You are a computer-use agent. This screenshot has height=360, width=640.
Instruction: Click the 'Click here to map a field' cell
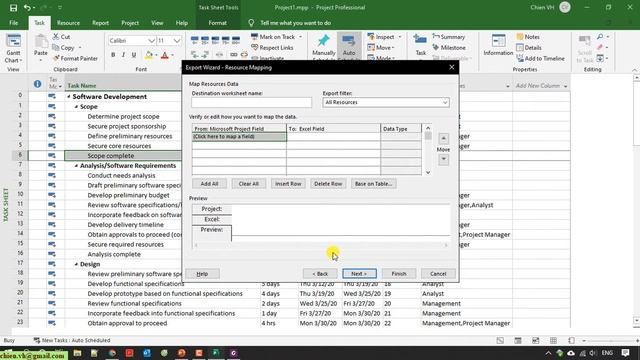pos(239,137)
